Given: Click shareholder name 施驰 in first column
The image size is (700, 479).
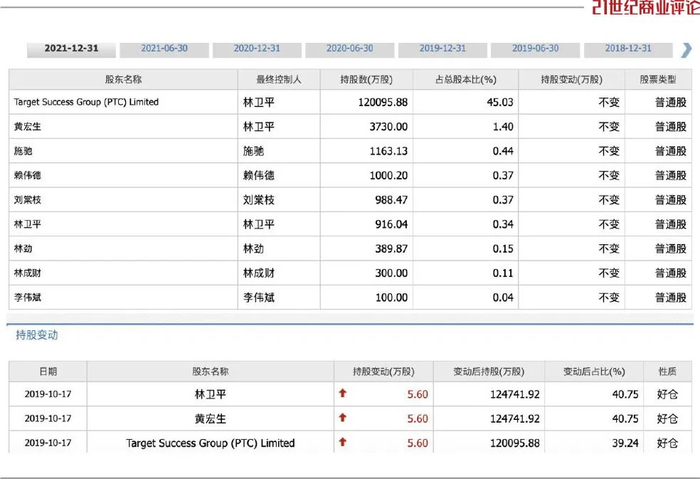Looking at the screenshot, I should tap(23, 151).
